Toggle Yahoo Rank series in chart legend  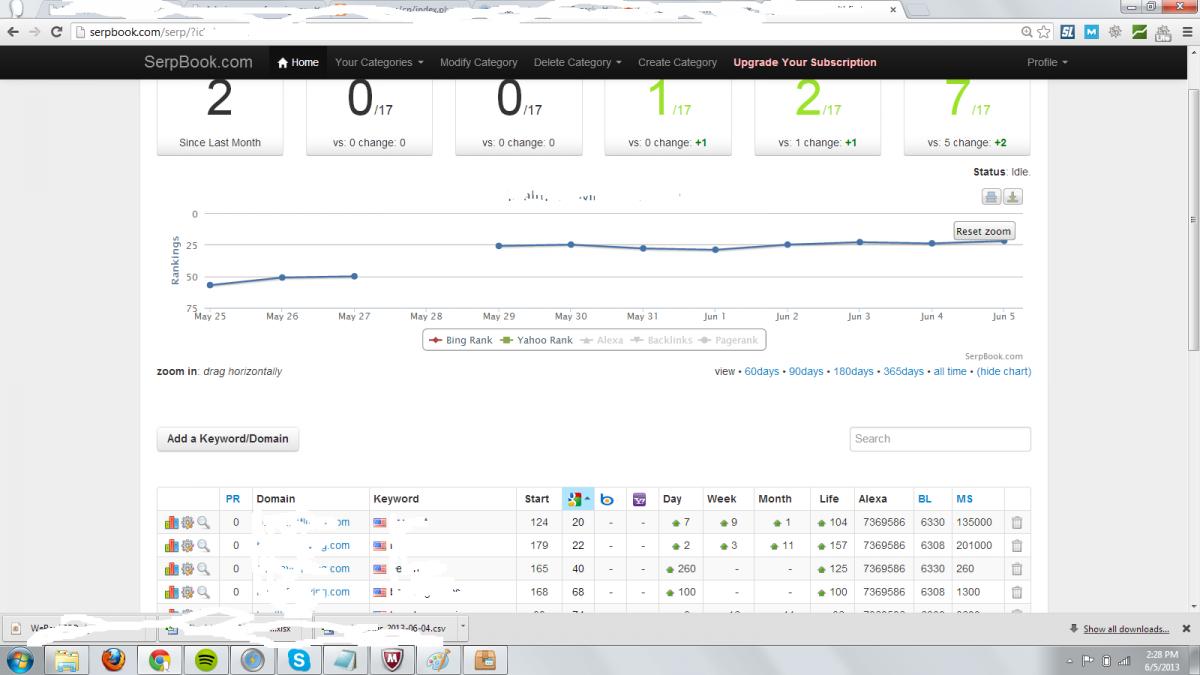(536, 340)
